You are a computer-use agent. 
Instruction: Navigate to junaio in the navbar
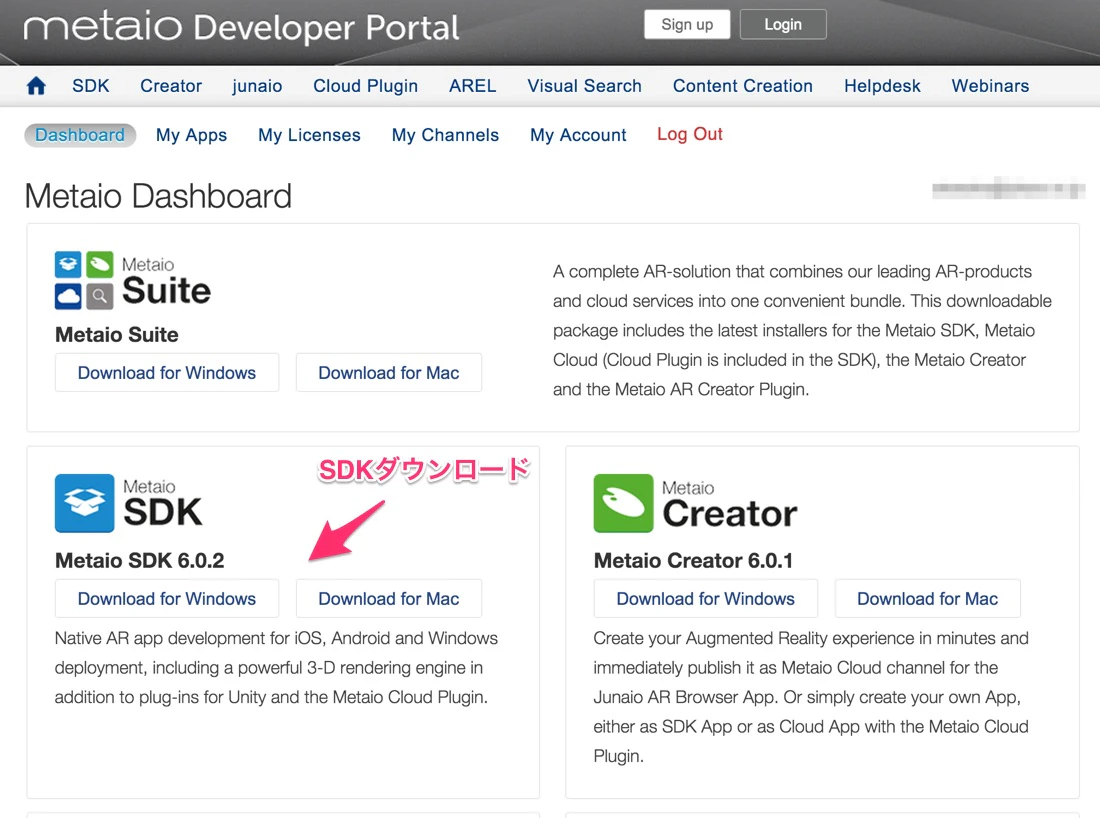257,86
